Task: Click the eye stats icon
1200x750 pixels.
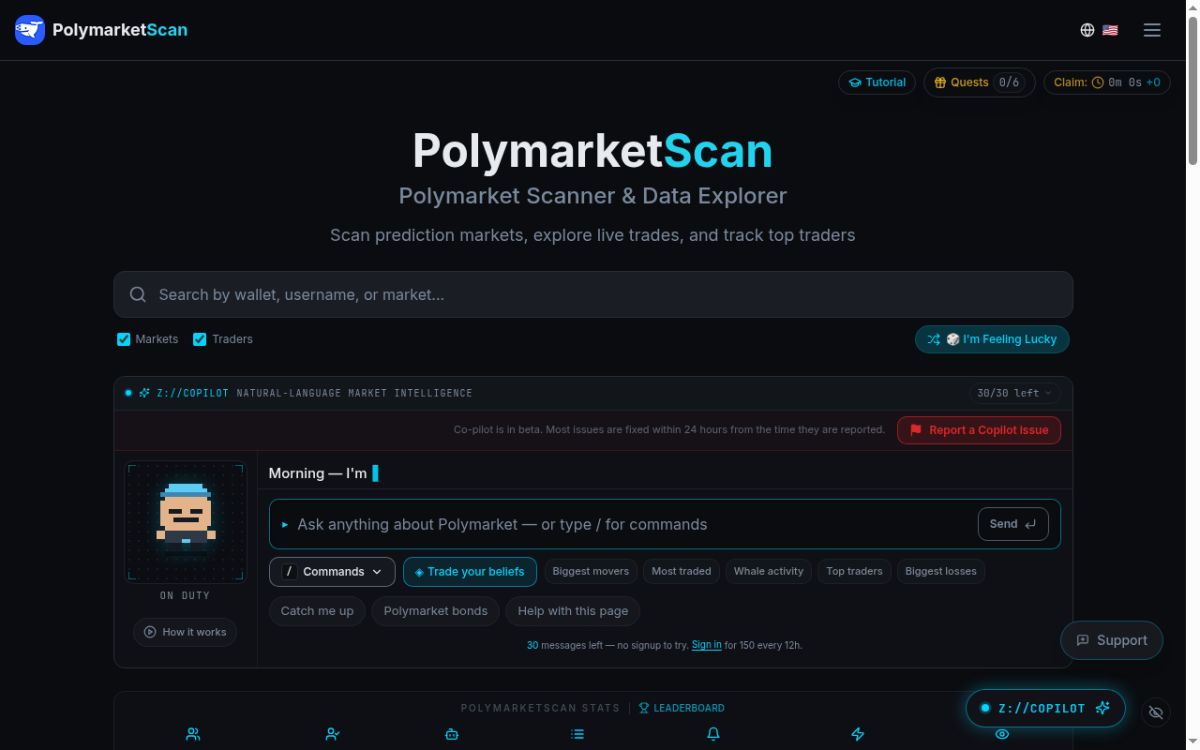Action: 1002,734
